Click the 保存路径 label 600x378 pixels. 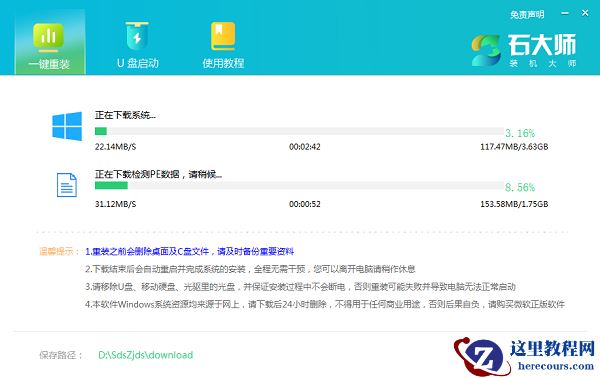pos(61,355)
